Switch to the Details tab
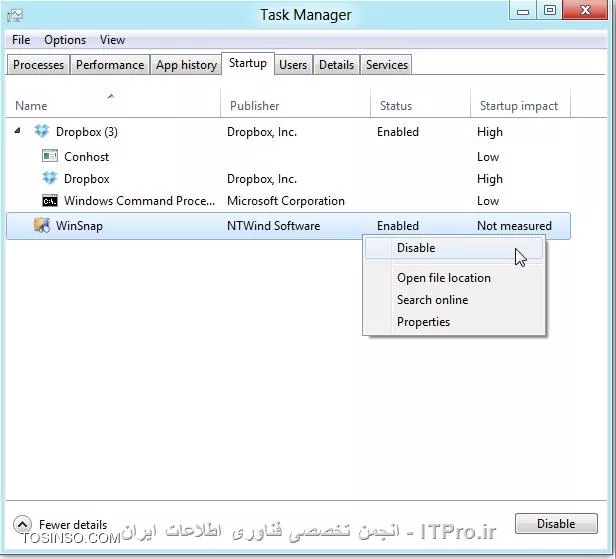Image resolution: width=616 pixels, height=559 pixels. pyautogui.click(x=336, y=64)
